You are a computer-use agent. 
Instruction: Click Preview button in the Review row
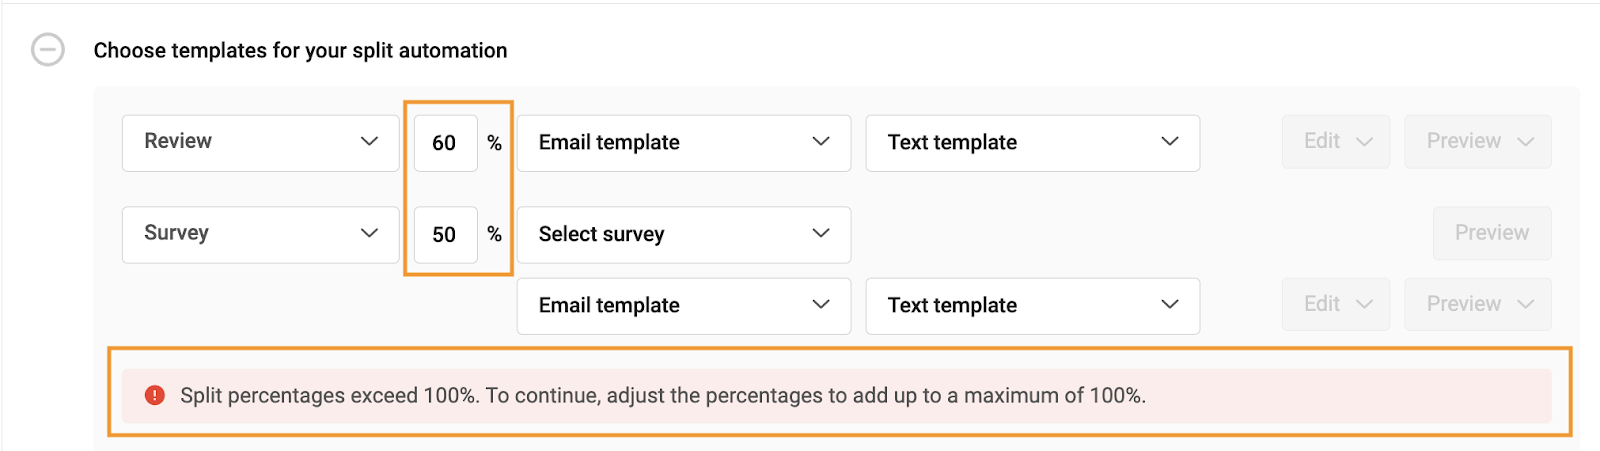click(x=1478, y=142)
